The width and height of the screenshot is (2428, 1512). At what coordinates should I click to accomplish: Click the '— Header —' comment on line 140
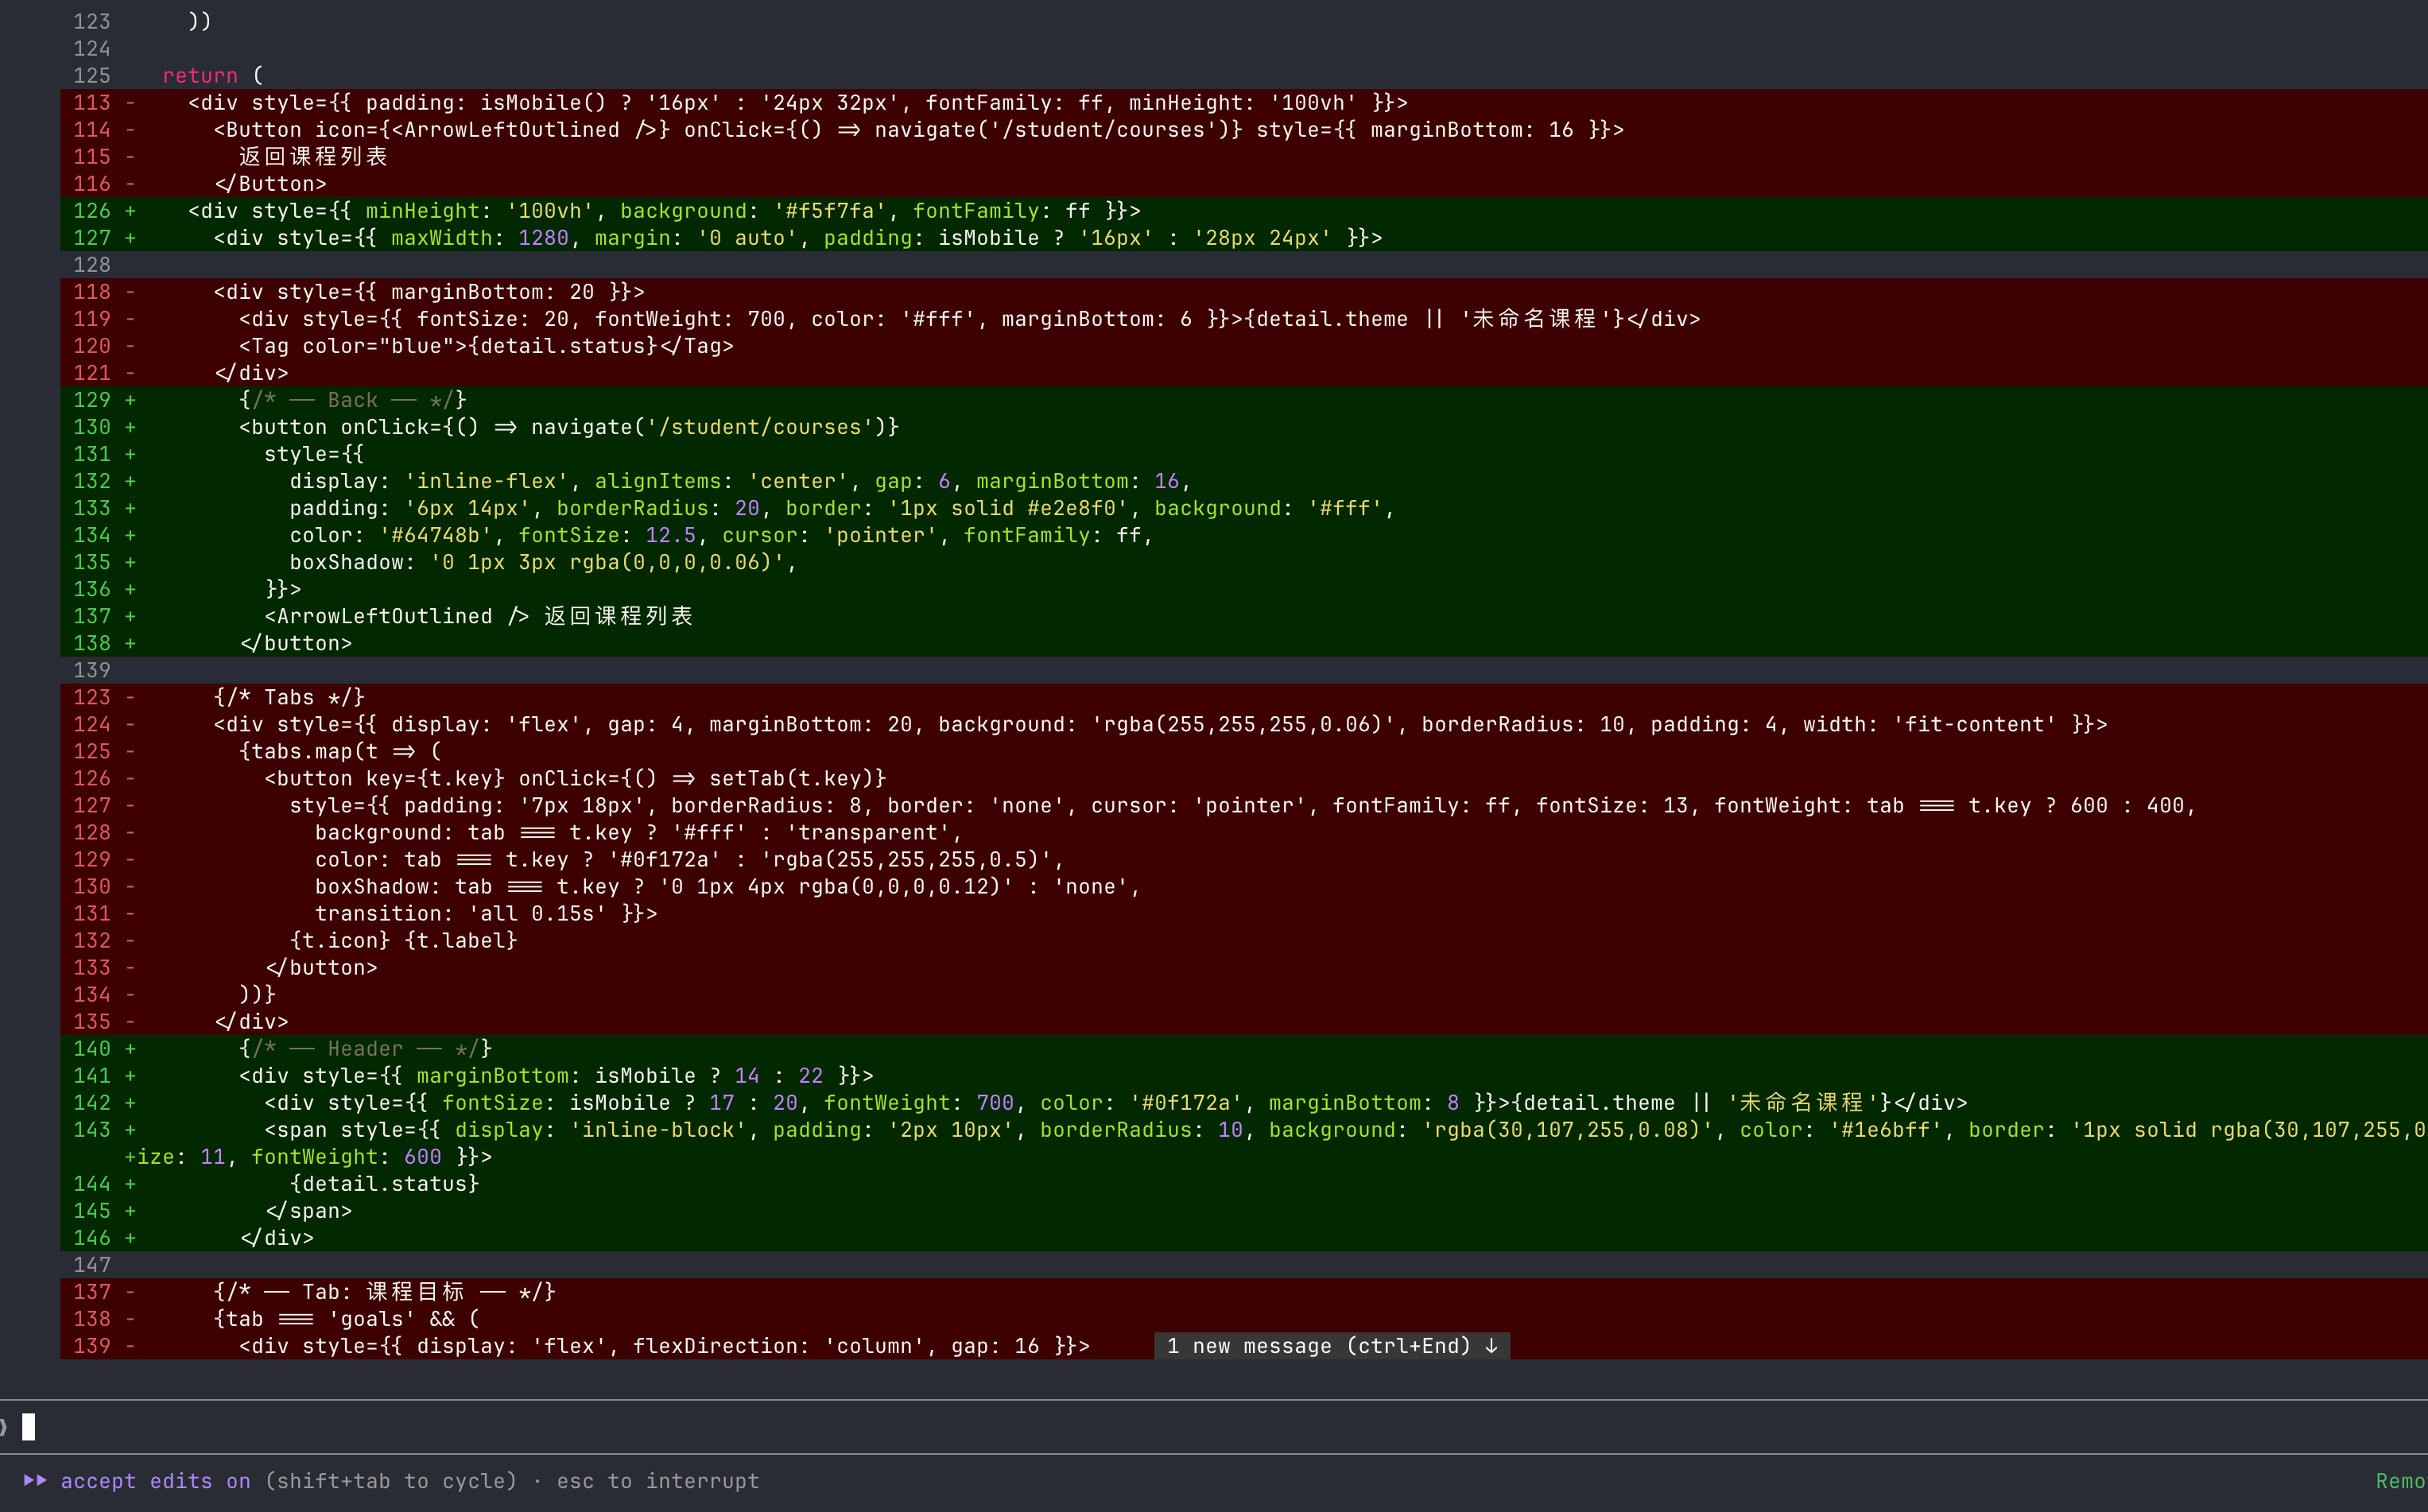point(365,1049)
